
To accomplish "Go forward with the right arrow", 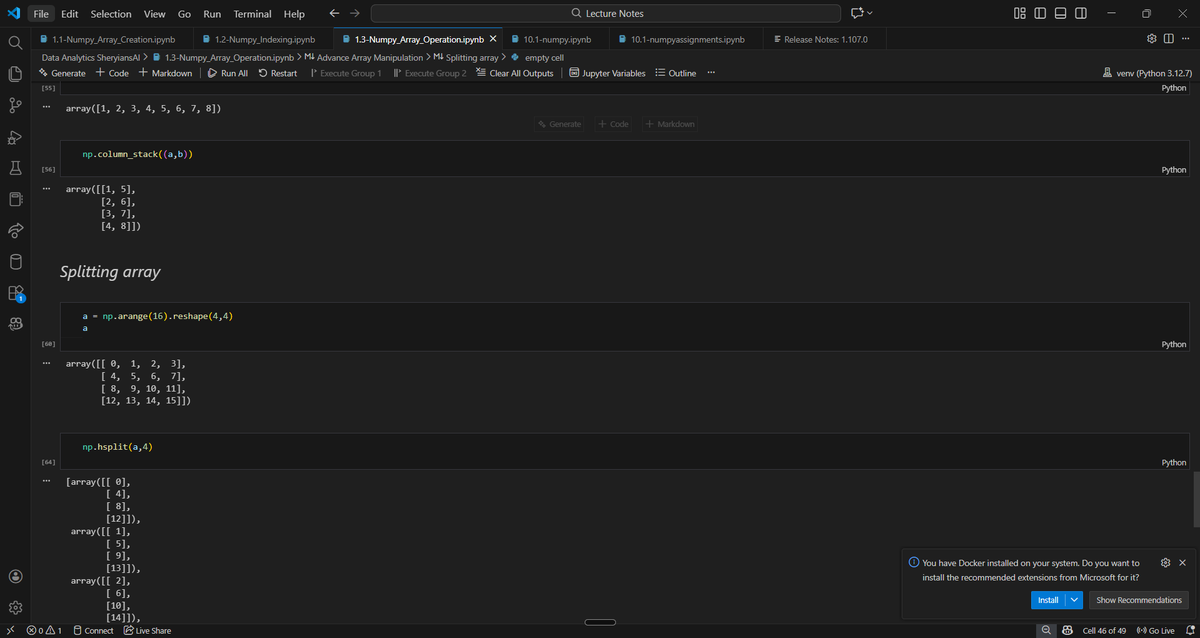I will click(x=354, y=13).
